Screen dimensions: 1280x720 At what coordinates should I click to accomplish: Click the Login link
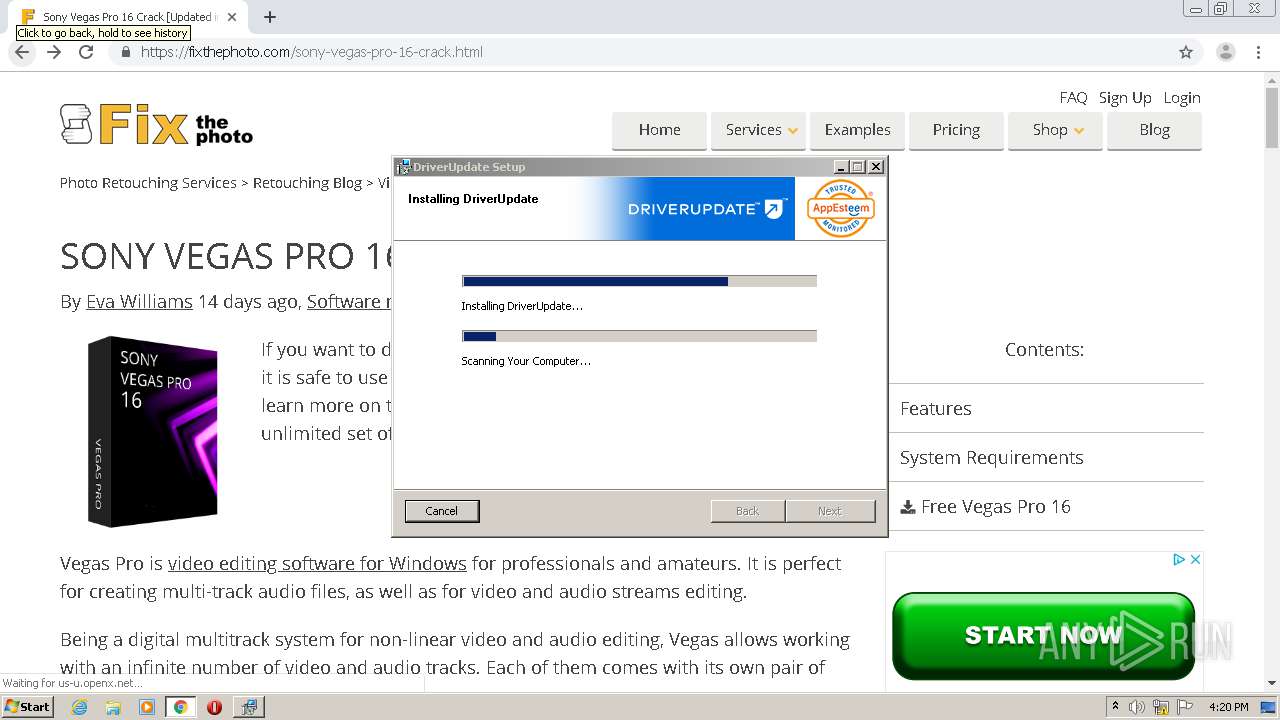pos(1182,97)
